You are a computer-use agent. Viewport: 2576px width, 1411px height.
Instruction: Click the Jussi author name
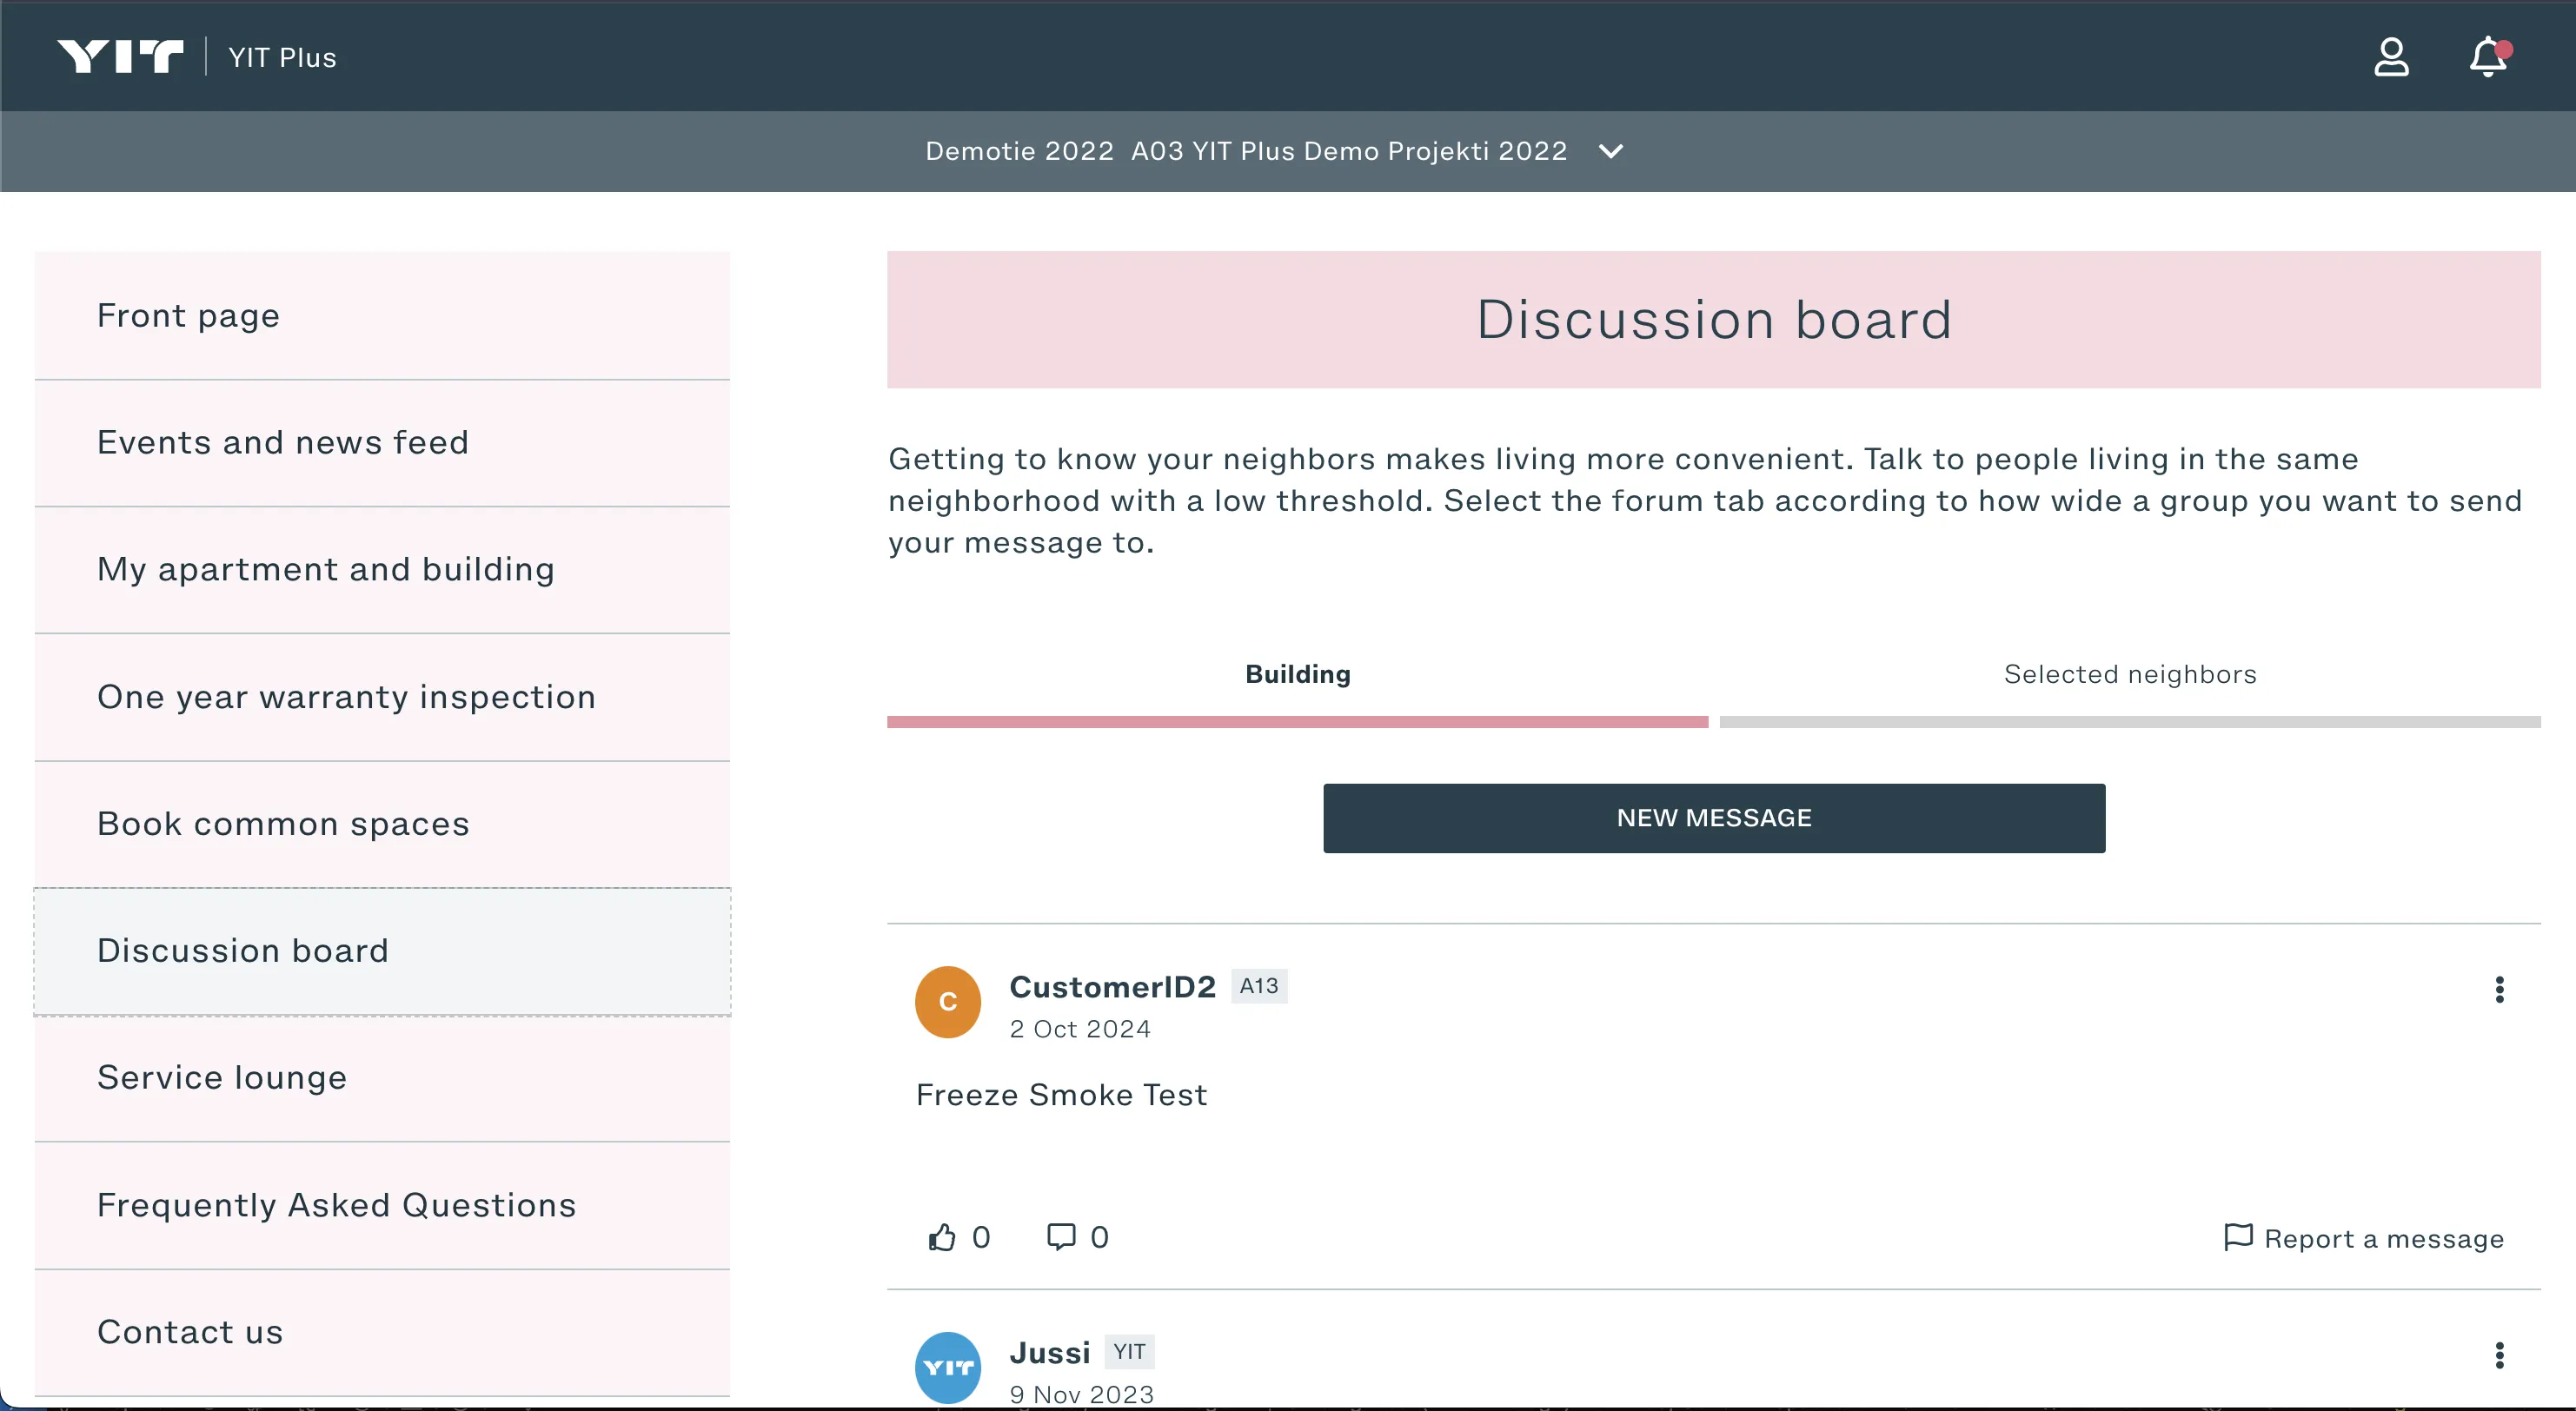click(x=1049, y=1353)
